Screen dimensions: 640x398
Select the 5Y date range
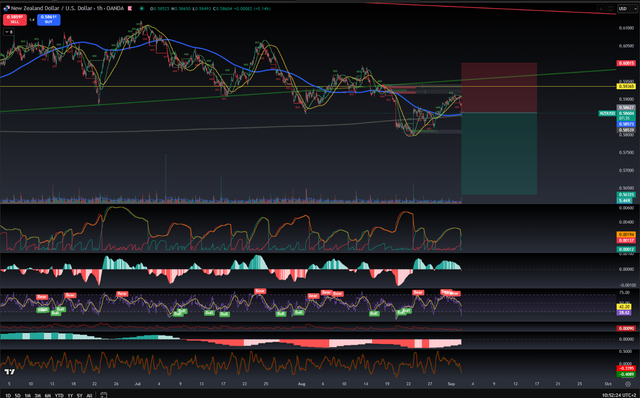[x=80, y=395]
